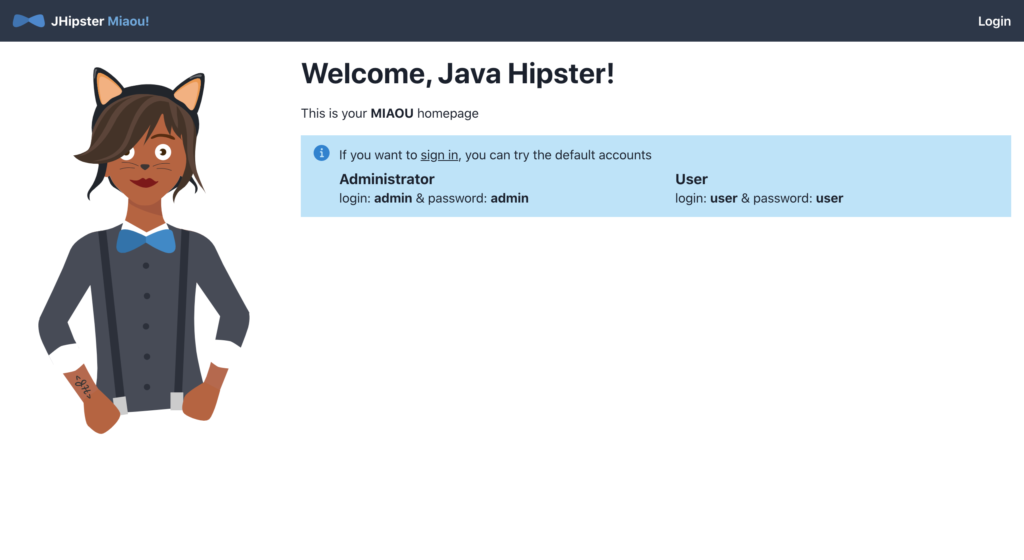
Task: Select the 'Welcome, Java Hipster!' heading
Action: (x=457, y=73)
